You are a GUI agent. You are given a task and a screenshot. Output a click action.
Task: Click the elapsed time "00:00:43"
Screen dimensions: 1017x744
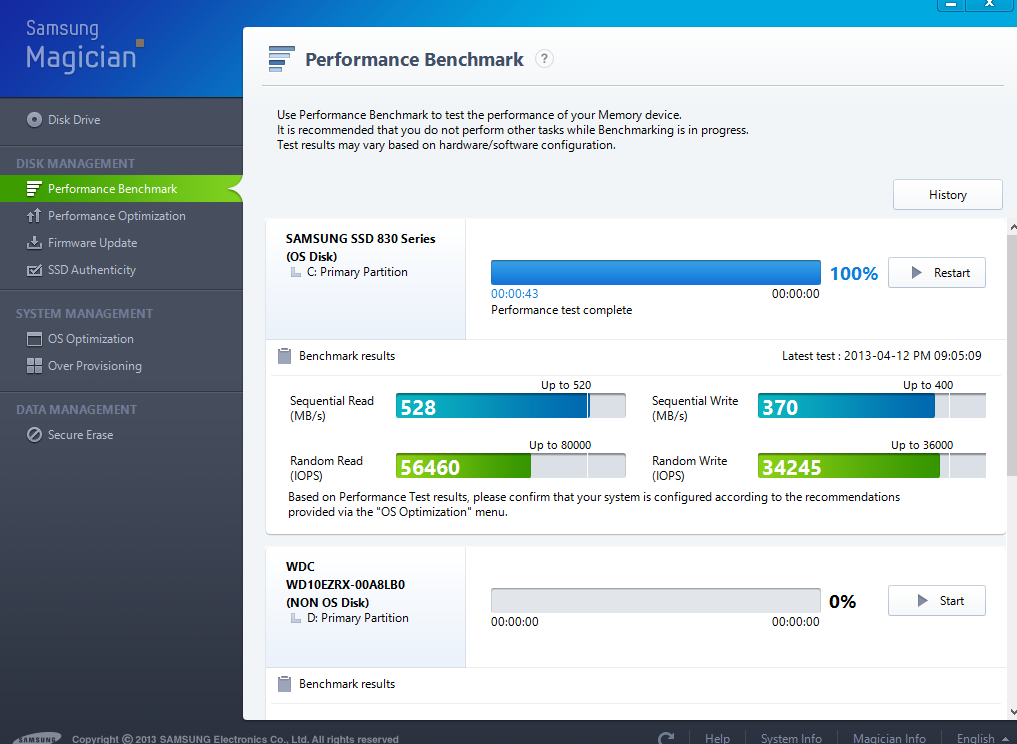(515, 294)
